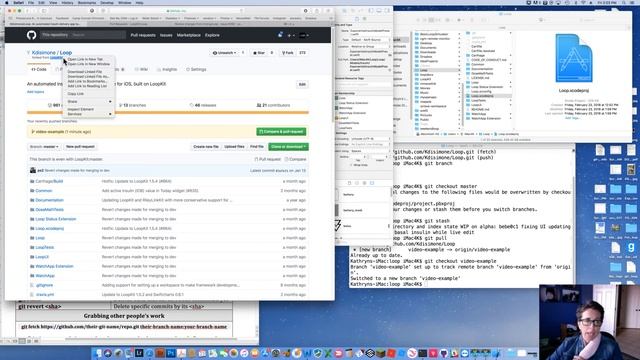The width and height of the screenshot is (640, 360).
Task: Click Find file button
Action: pyautogui.click(x=257, y=147)
